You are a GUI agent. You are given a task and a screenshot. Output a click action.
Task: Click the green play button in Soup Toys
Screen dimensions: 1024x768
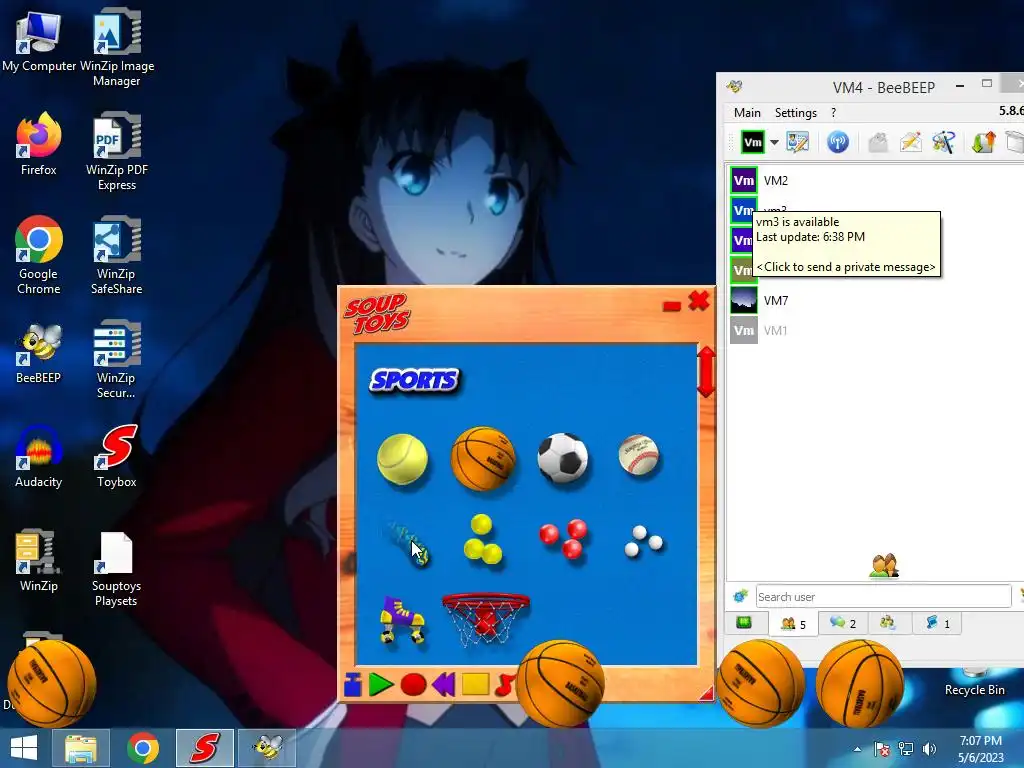coord(381,684)
